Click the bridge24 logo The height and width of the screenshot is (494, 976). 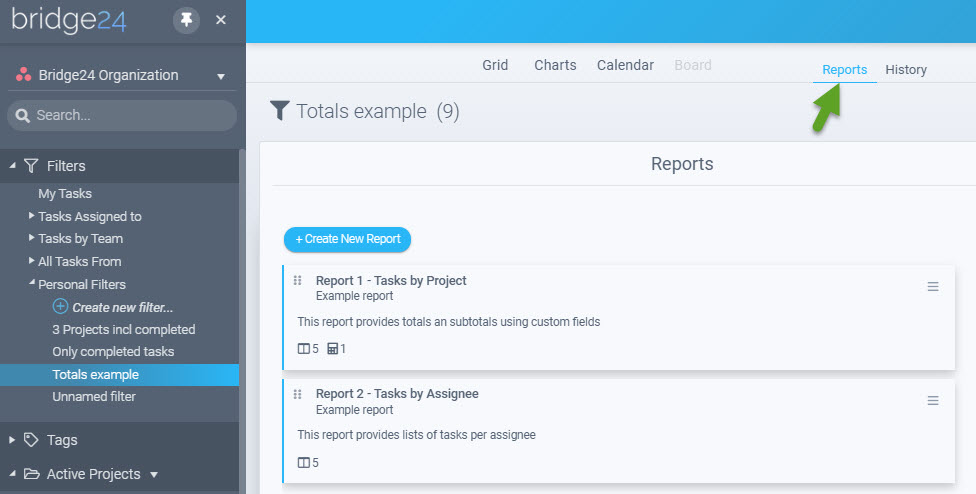pyautogui.click(x=68, y=20)
